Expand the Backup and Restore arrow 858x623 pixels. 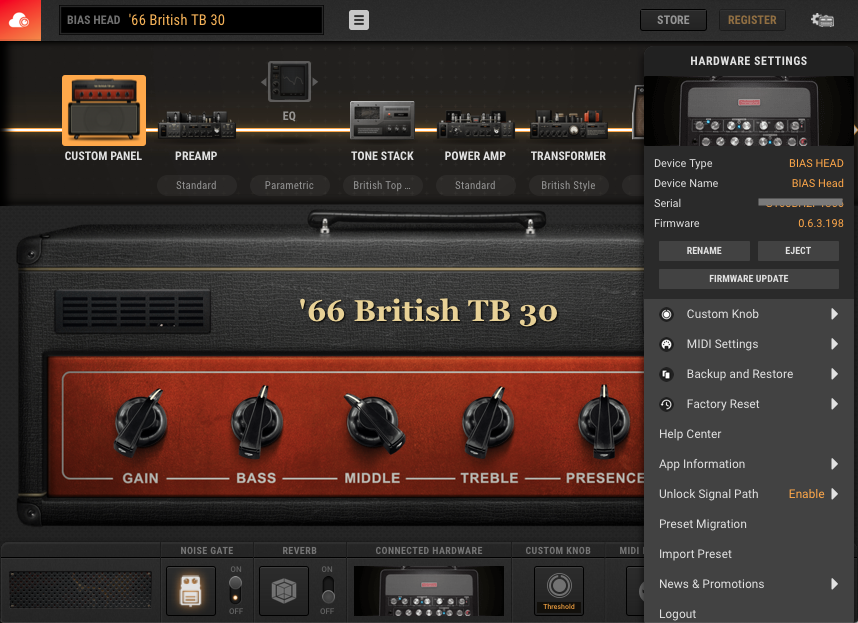point(834,374)
